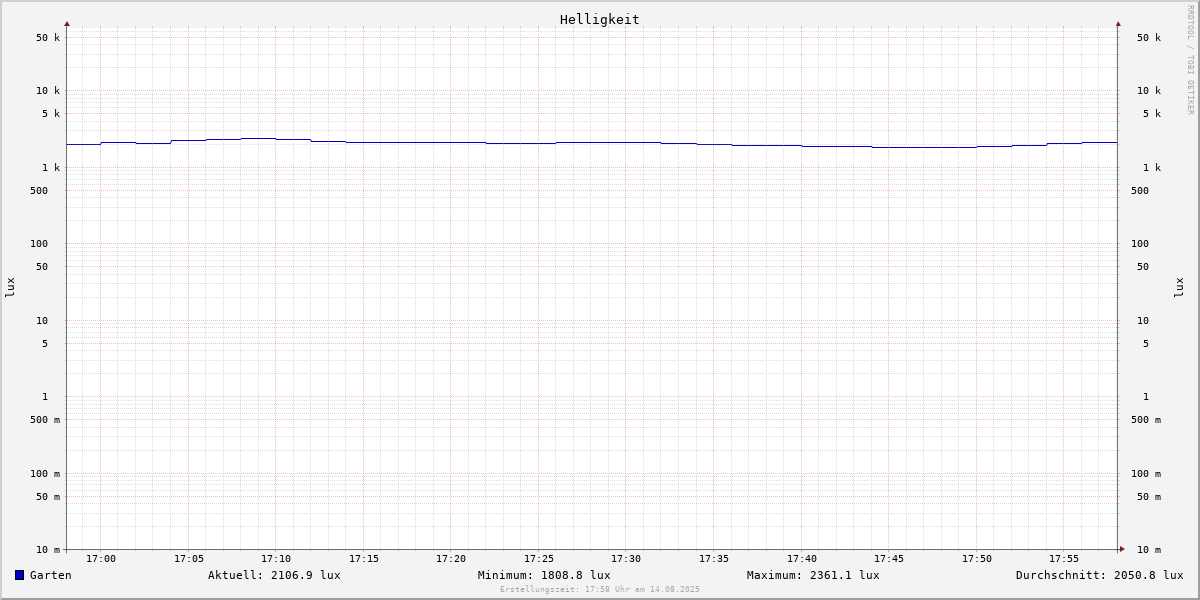1200x600 pixels.
Task: Click the blue Garten legend color box
Action: pyautogui.click(x=19, y=575)
